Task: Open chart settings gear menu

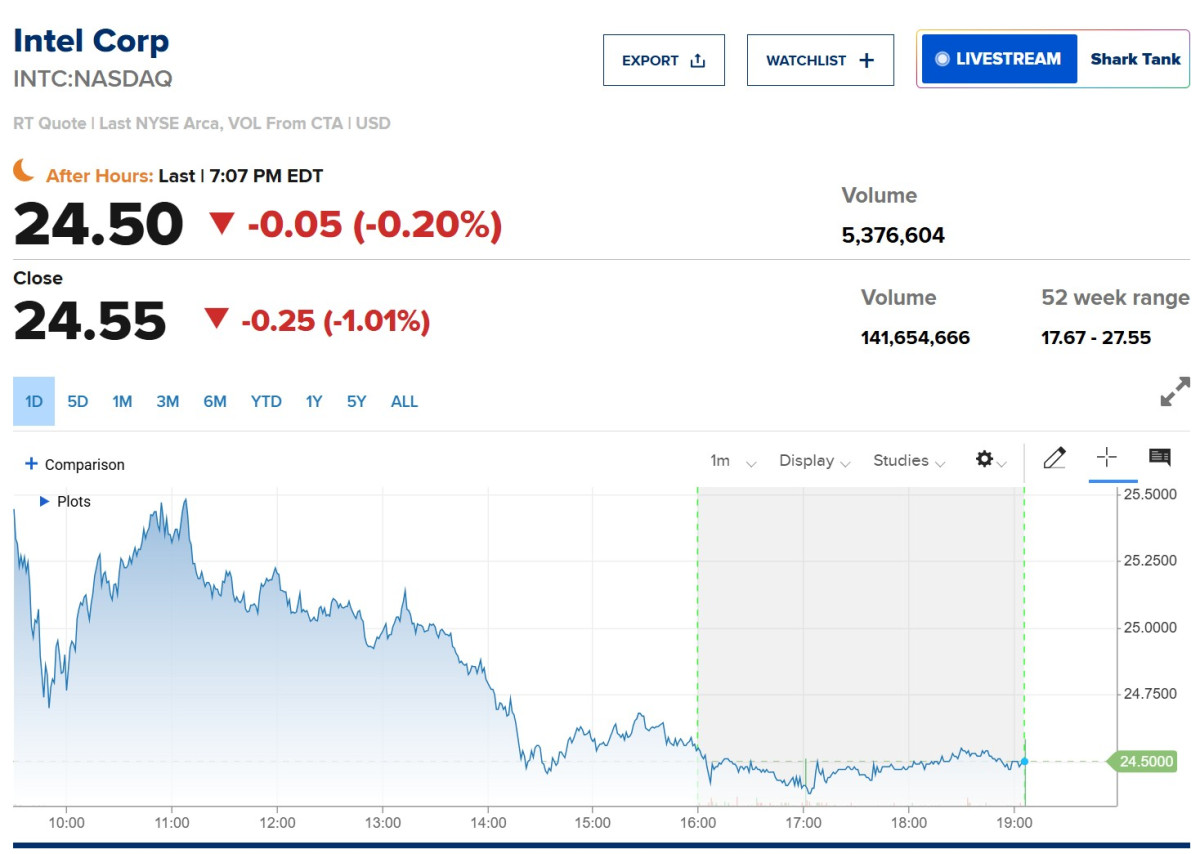Action: click(x=985, y=459)
